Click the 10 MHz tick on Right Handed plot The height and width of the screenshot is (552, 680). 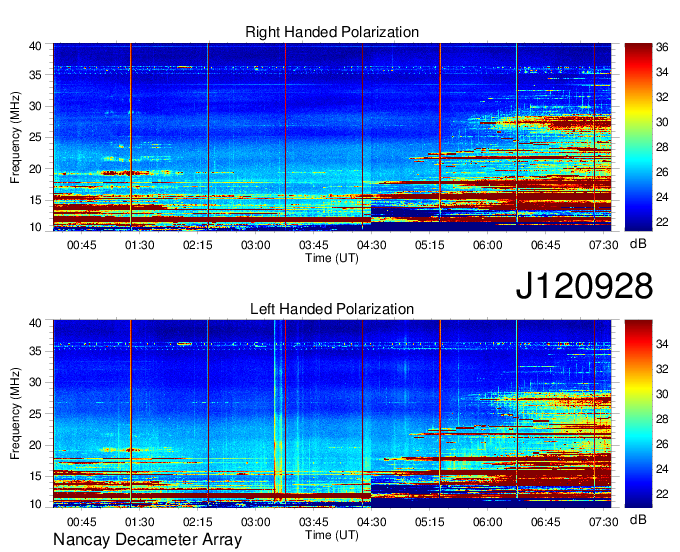pyautogui.click(x=35, y=227)
